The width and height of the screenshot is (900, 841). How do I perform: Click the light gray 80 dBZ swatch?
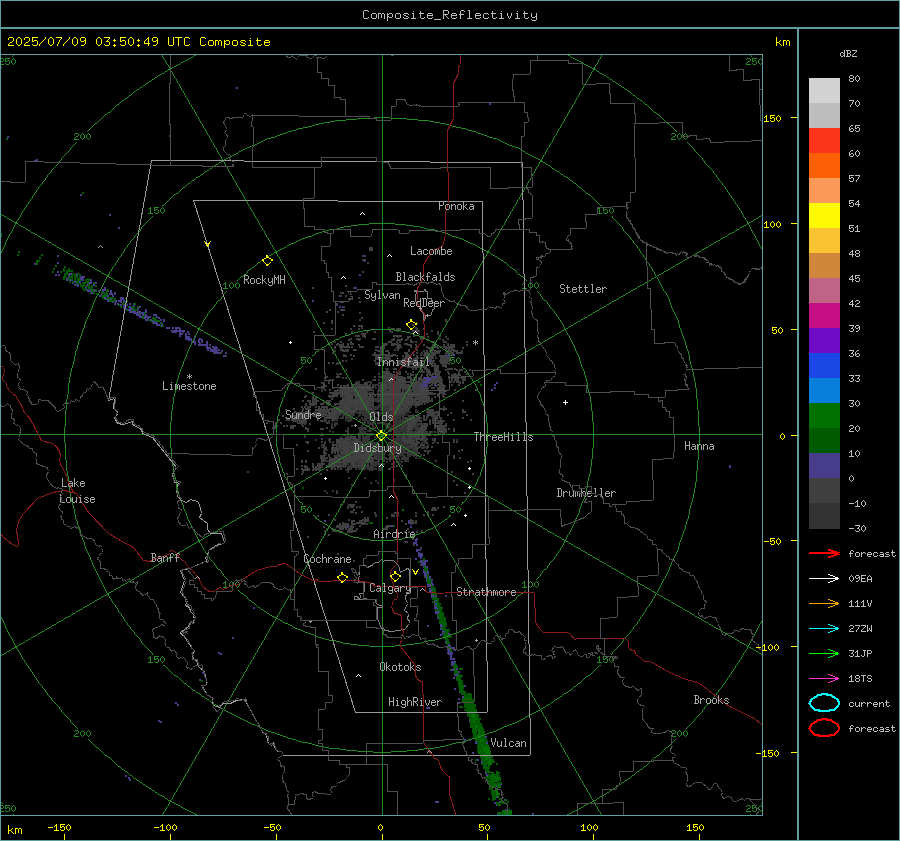(x=824, y=90)
